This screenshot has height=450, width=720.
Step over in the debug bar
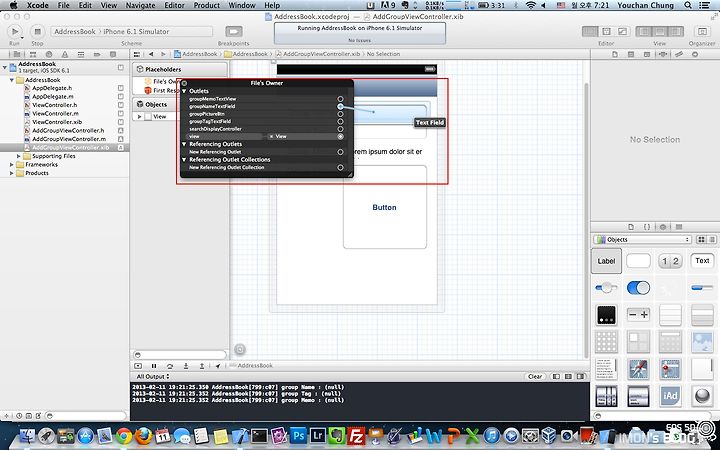pyautogui.click(x=170, y=366)
